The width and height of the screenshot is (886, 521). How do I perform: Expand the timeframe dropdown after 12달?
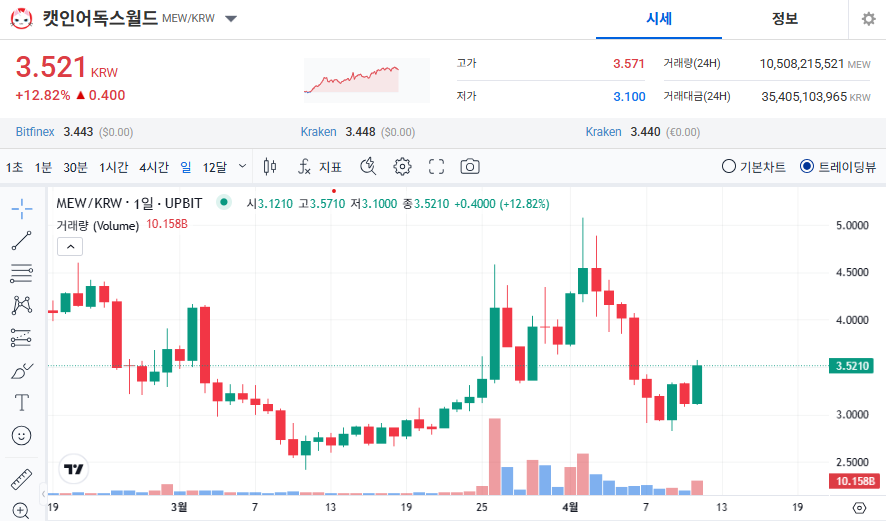(242, 166)
